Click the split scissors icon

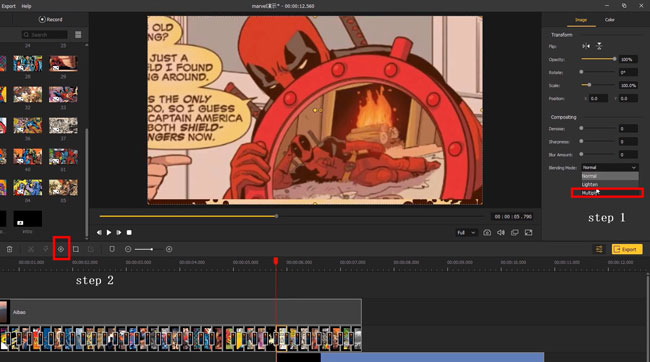[31, 249]
